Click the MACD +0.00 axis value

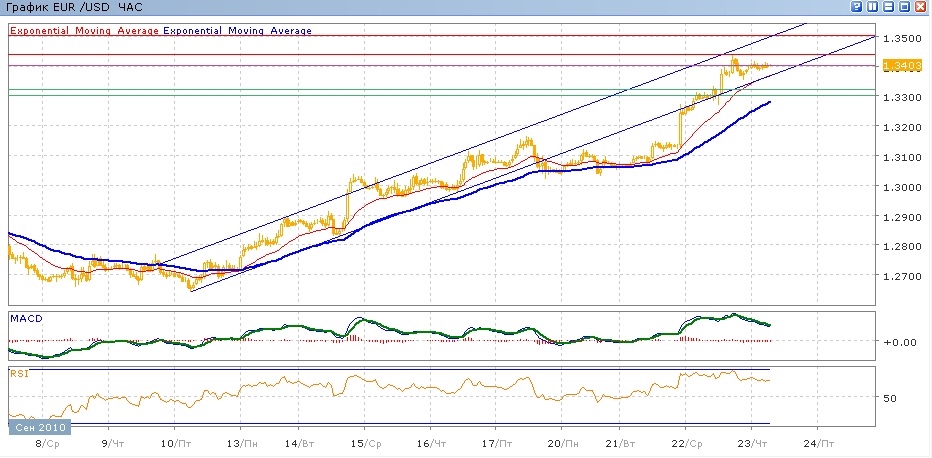click(898, 342)
